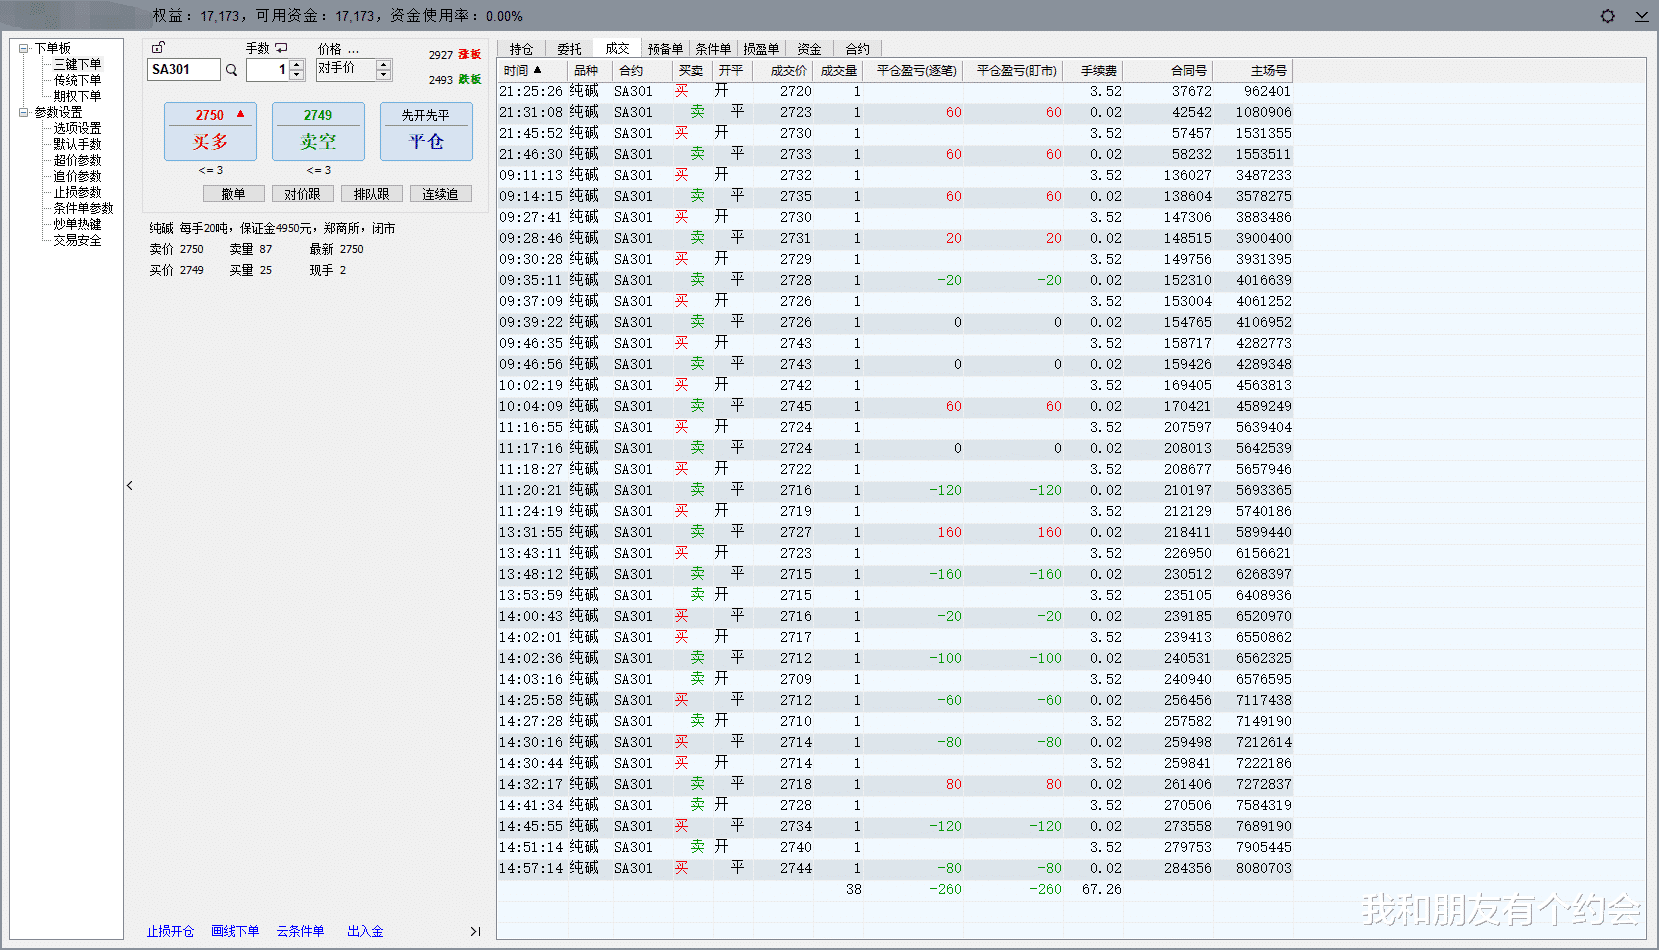Screen dimensions: 1659x950
Task: Open the 画线下单 link
Action: [235, 931]
